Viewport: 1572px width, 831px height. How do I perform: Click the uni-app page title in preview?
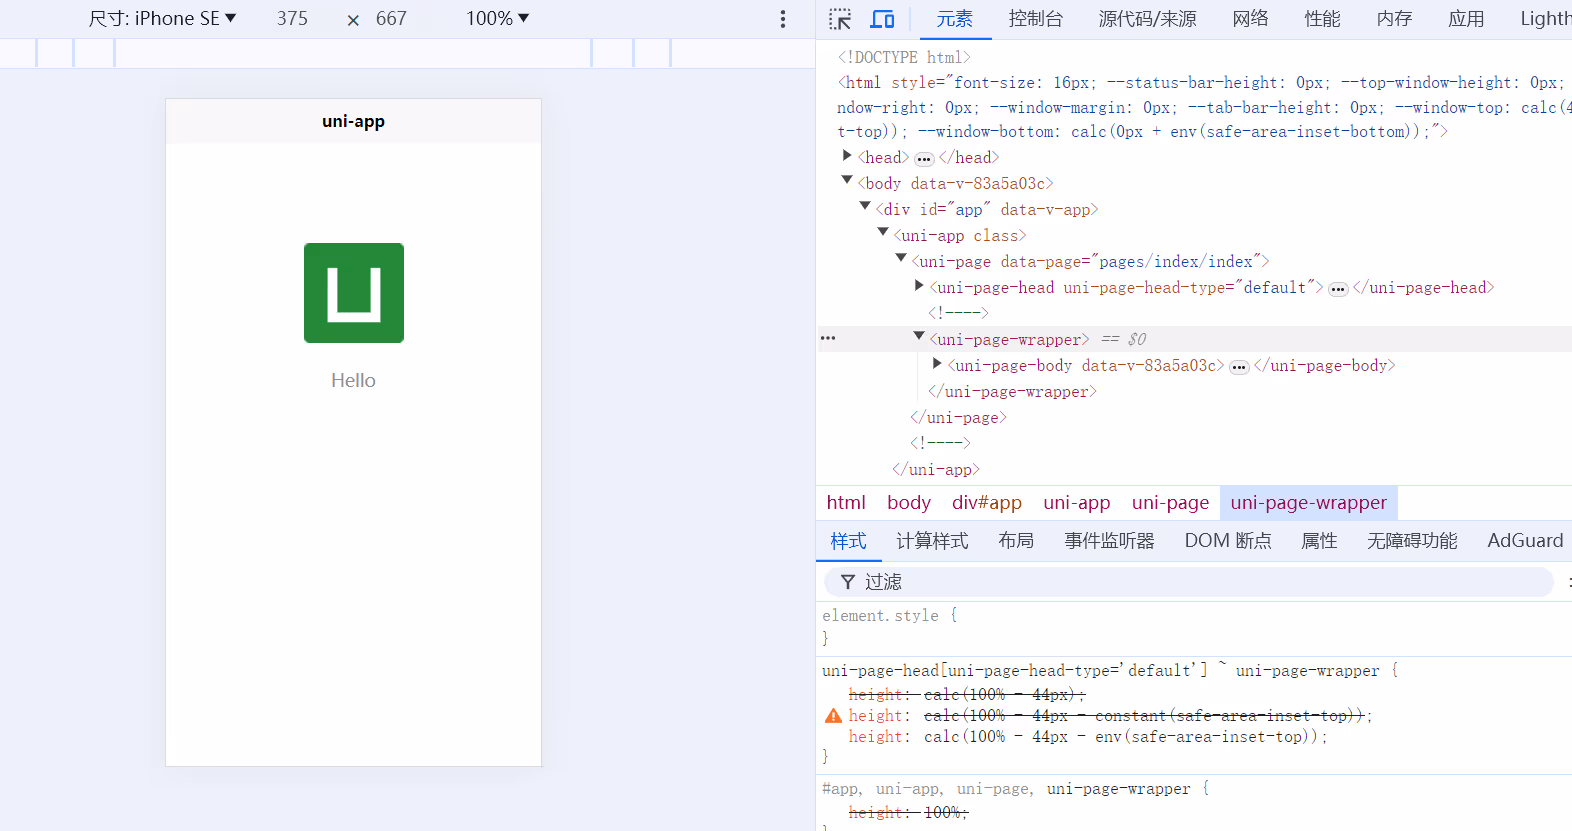(353, 121)
